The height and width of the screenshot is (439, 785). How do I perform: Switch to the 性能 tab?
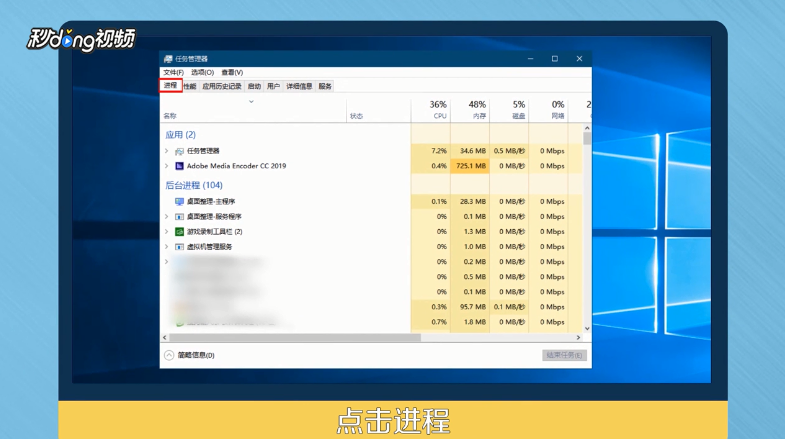pos(190,86)
